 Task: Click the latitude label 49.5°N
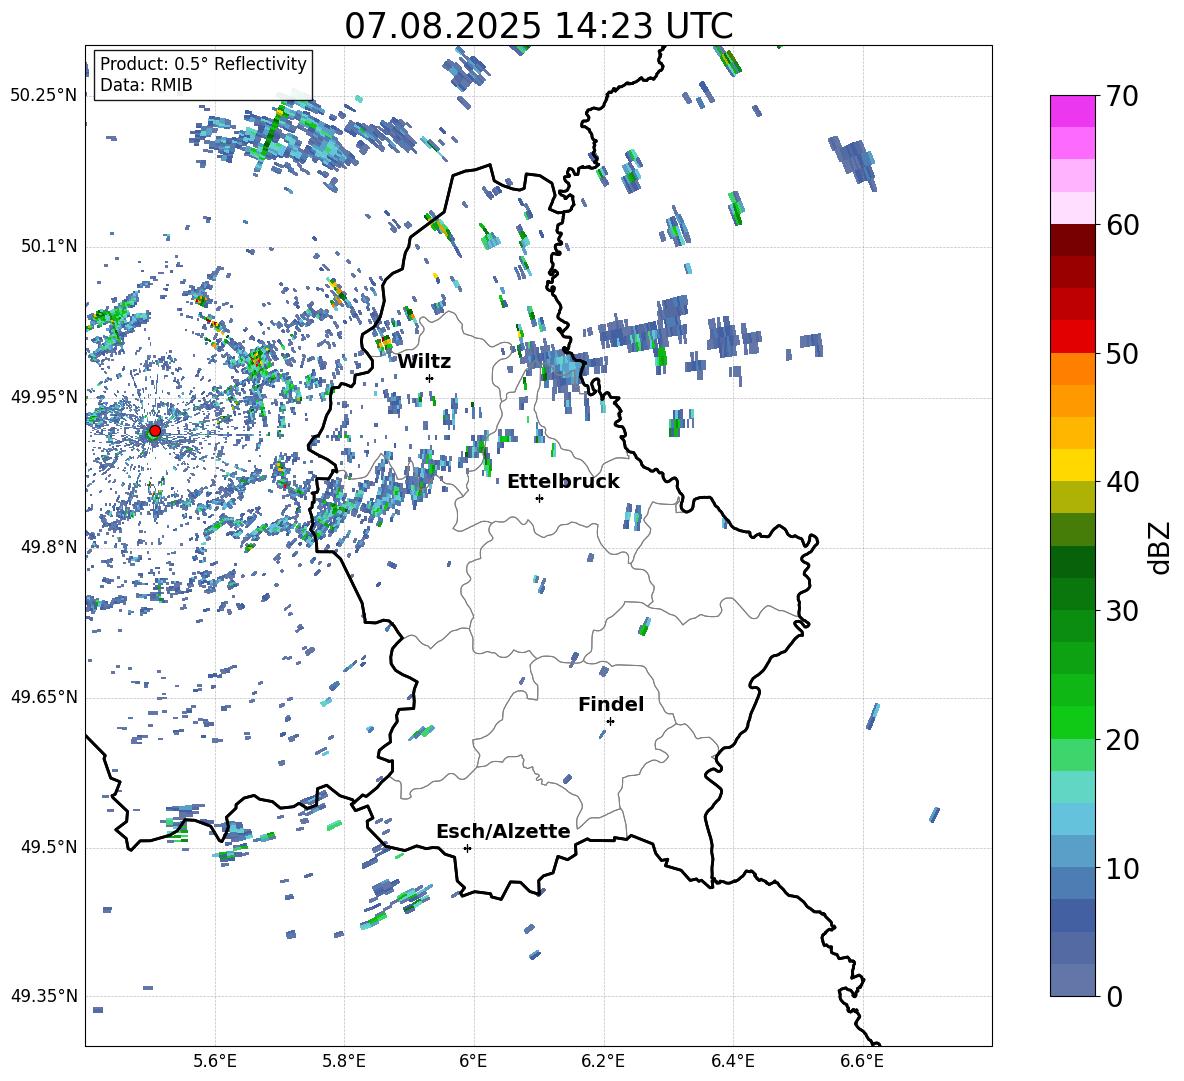(x=48, y=847)
